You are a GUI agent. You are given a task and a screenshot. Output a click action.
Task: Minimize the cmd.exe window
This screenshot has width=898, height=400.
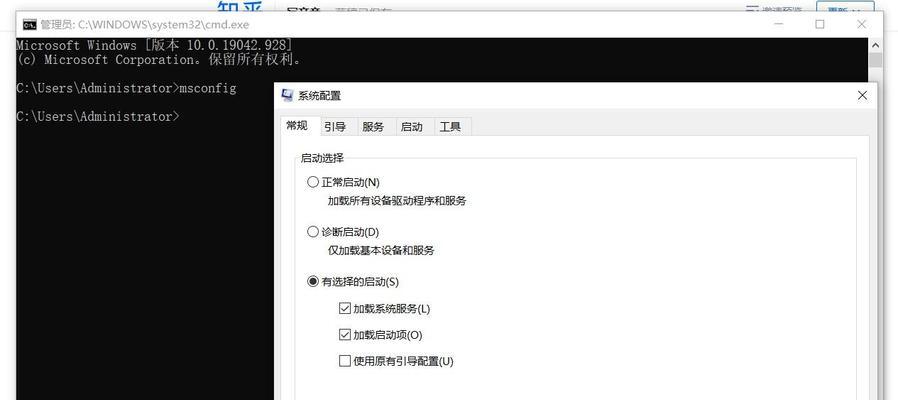click(x=779, y=24)
